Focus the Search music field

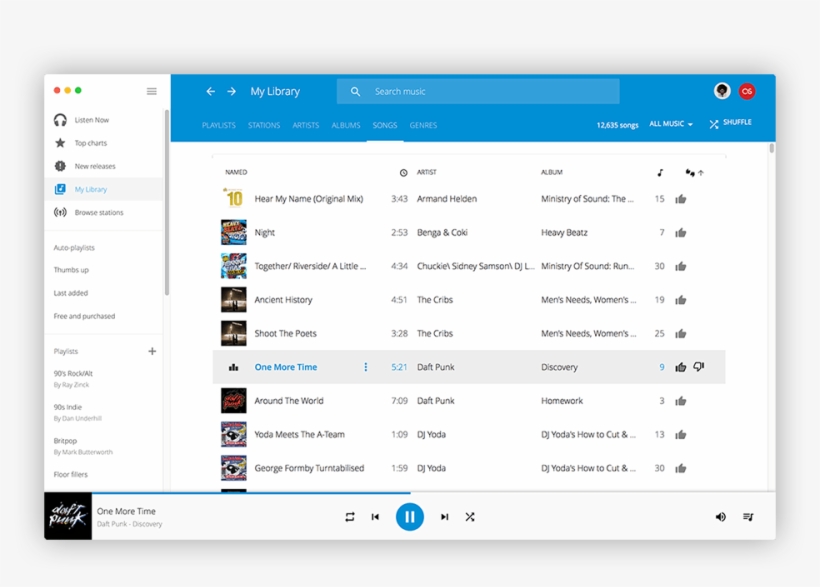478,92
